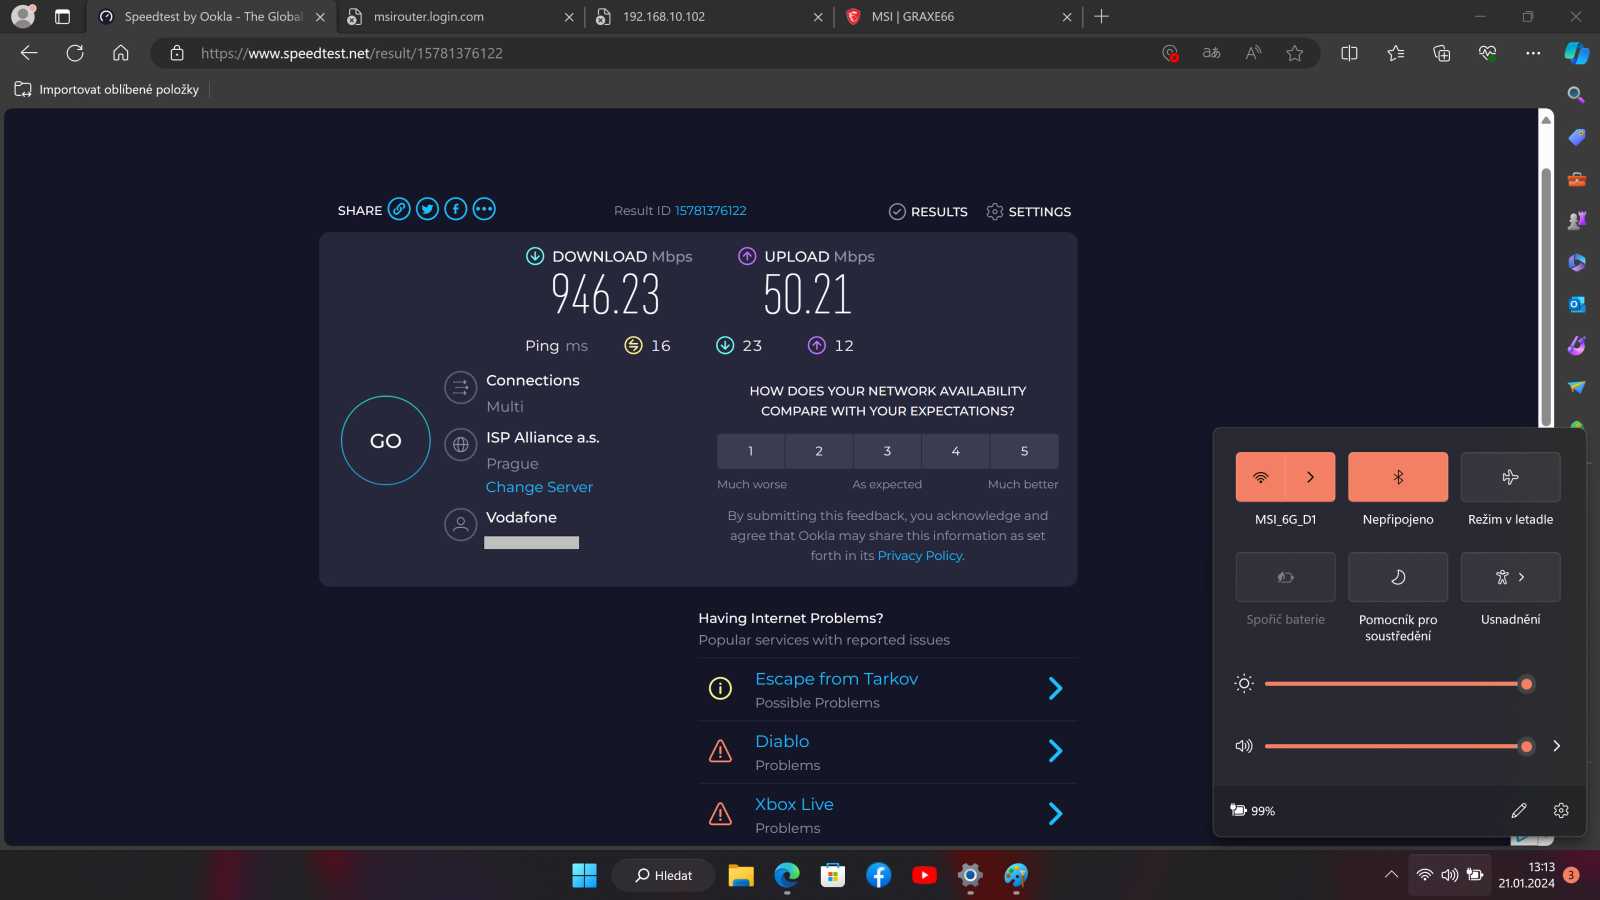Open Speedtest SETTINGS
The width and height of the screenshot is (1600, 900).
[1028, 211]
